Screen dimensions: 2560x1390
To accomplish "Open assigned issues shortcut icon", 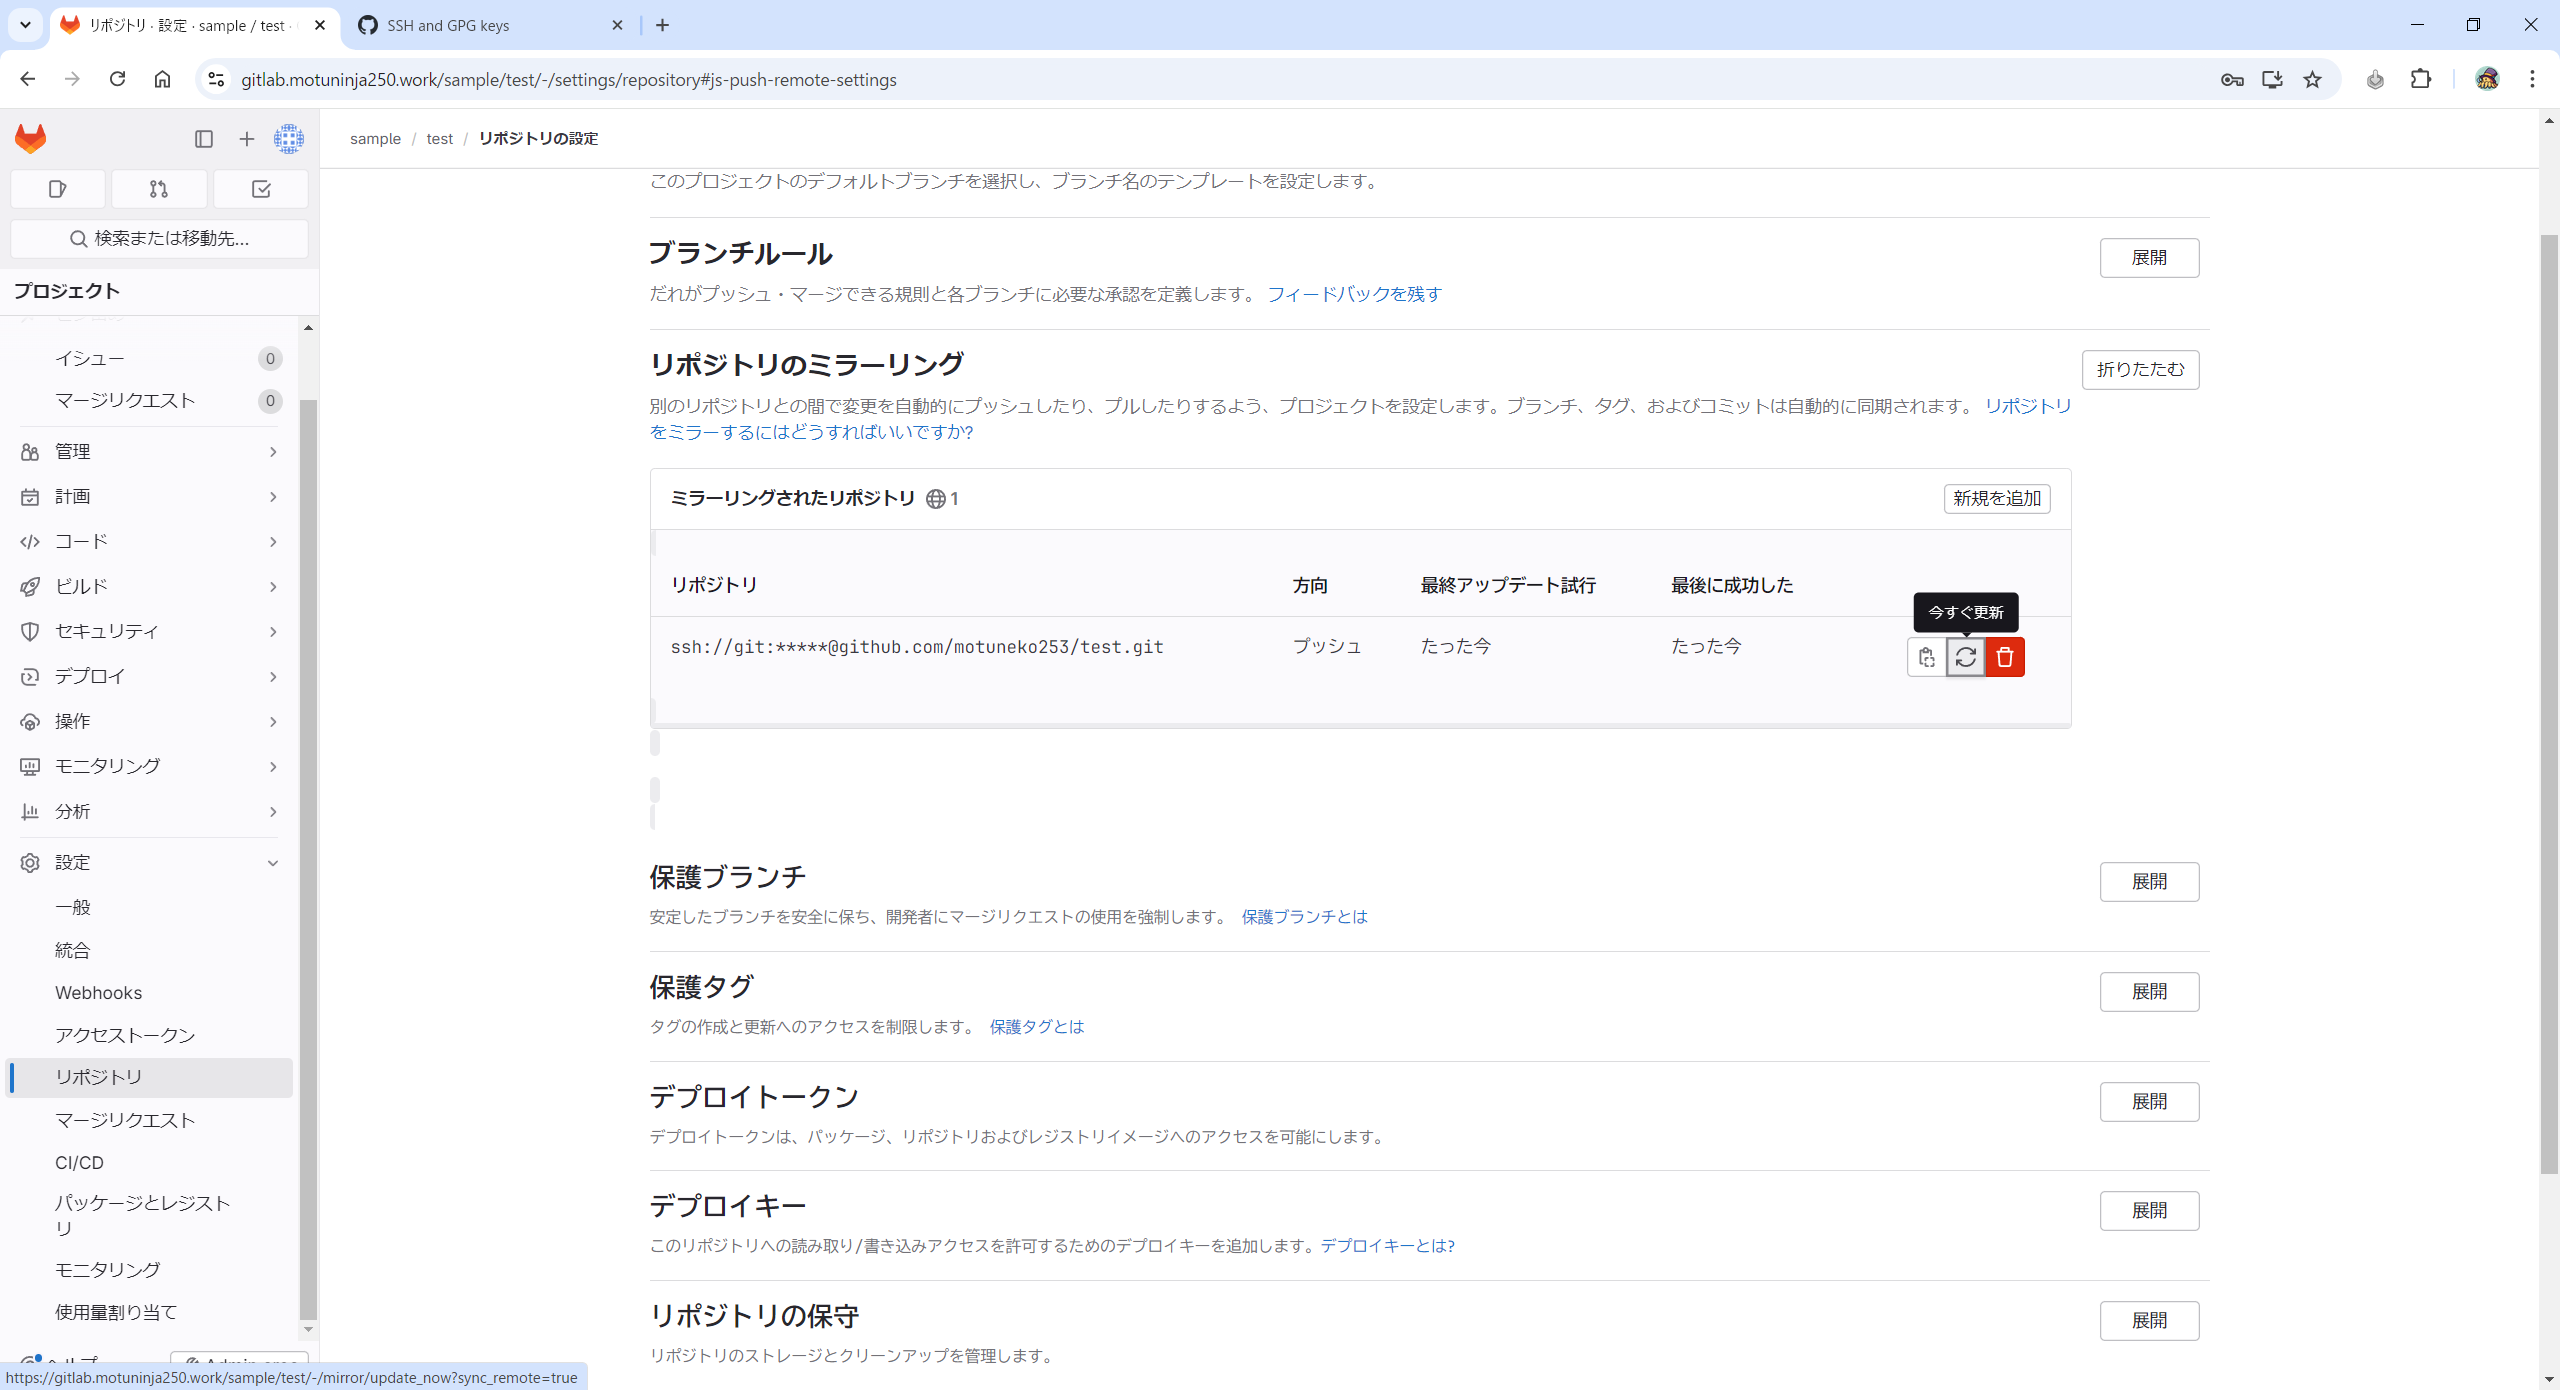I will point(57,189).
